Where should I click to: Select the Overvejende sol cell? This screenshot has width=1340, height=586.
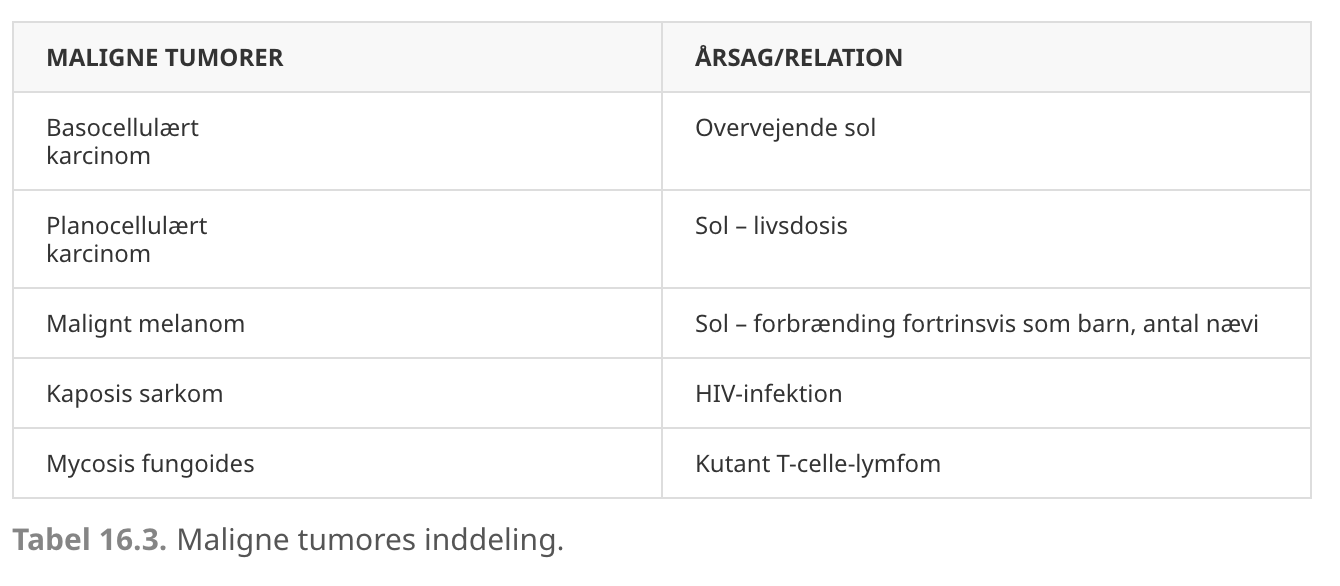(986, 141)
